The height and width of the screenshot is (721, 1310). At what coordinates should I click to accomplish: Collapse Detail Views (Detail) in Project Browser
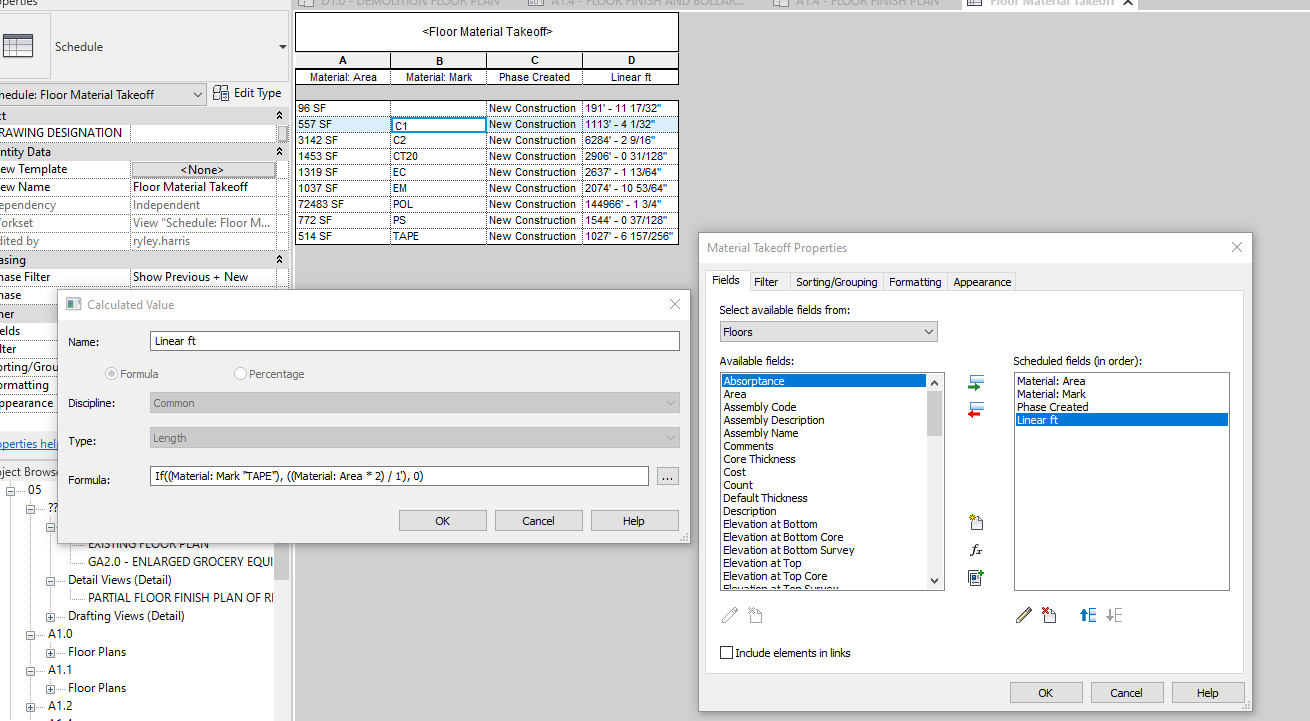click(51, 580)
